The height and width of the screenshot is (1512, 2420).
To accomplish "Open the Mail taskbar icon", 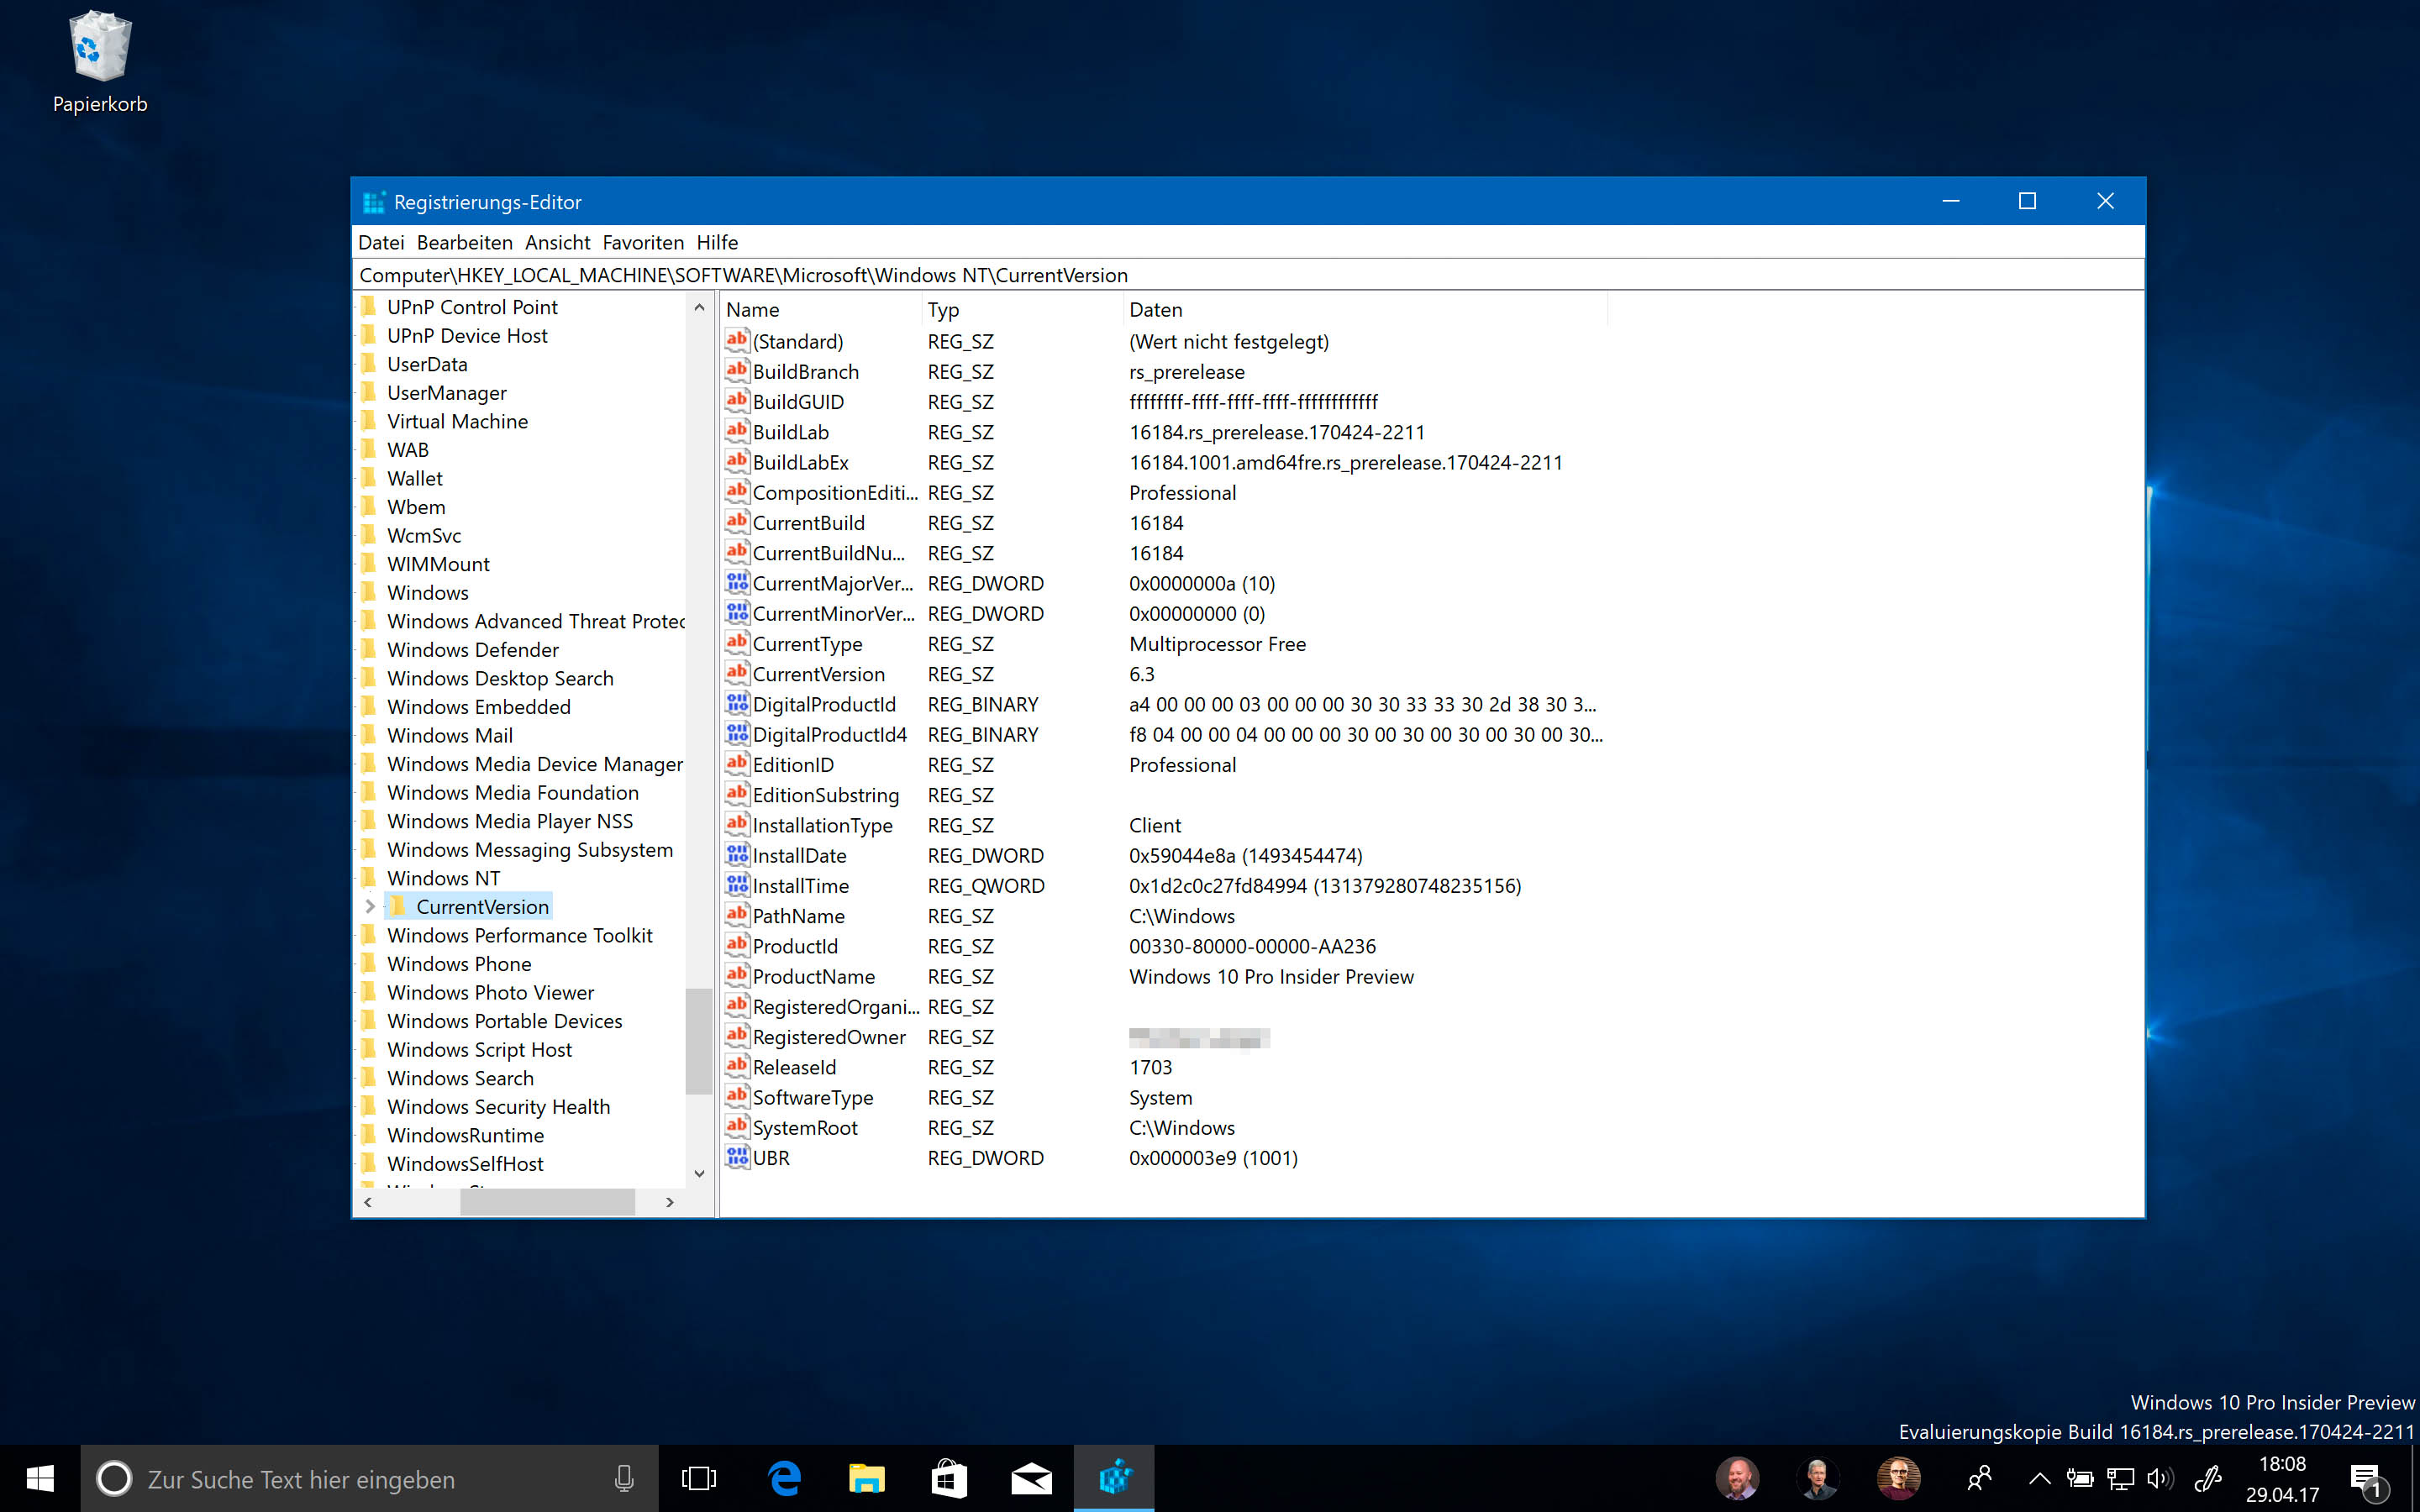I will pos(1031,1478).
